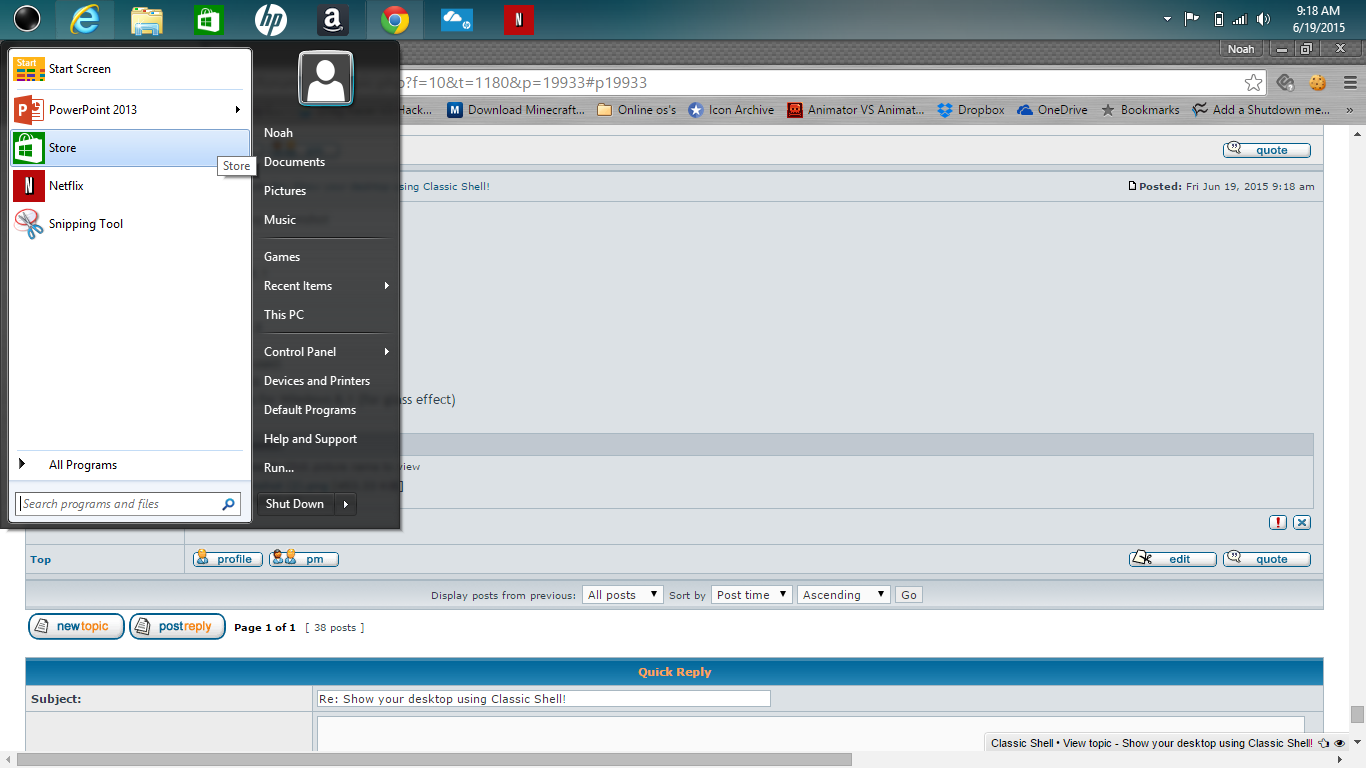The image size is (1366, 768).
Task: Open Help and Support
Action: 310,439
